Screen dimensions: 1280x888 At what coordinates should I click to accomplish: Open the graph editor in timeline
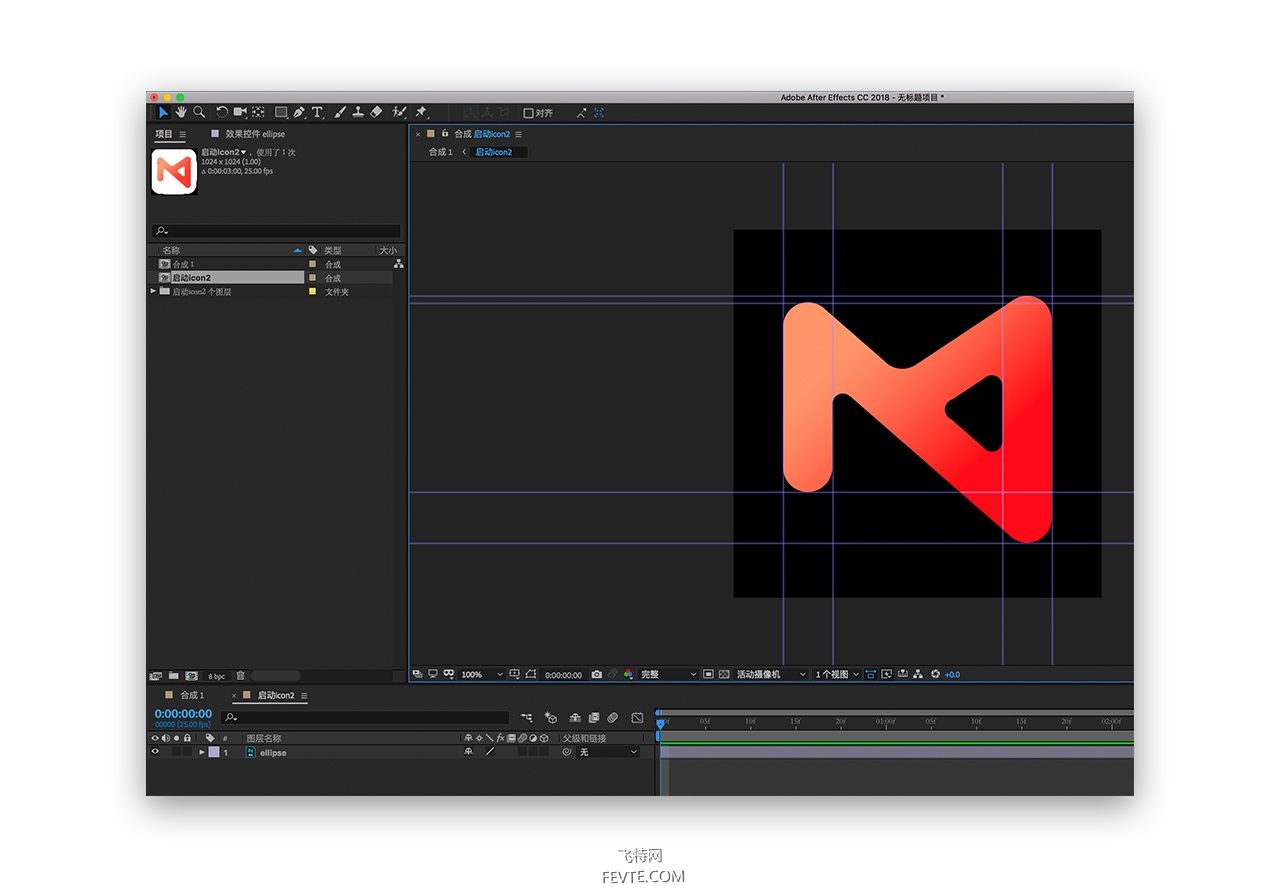(637, 717)
